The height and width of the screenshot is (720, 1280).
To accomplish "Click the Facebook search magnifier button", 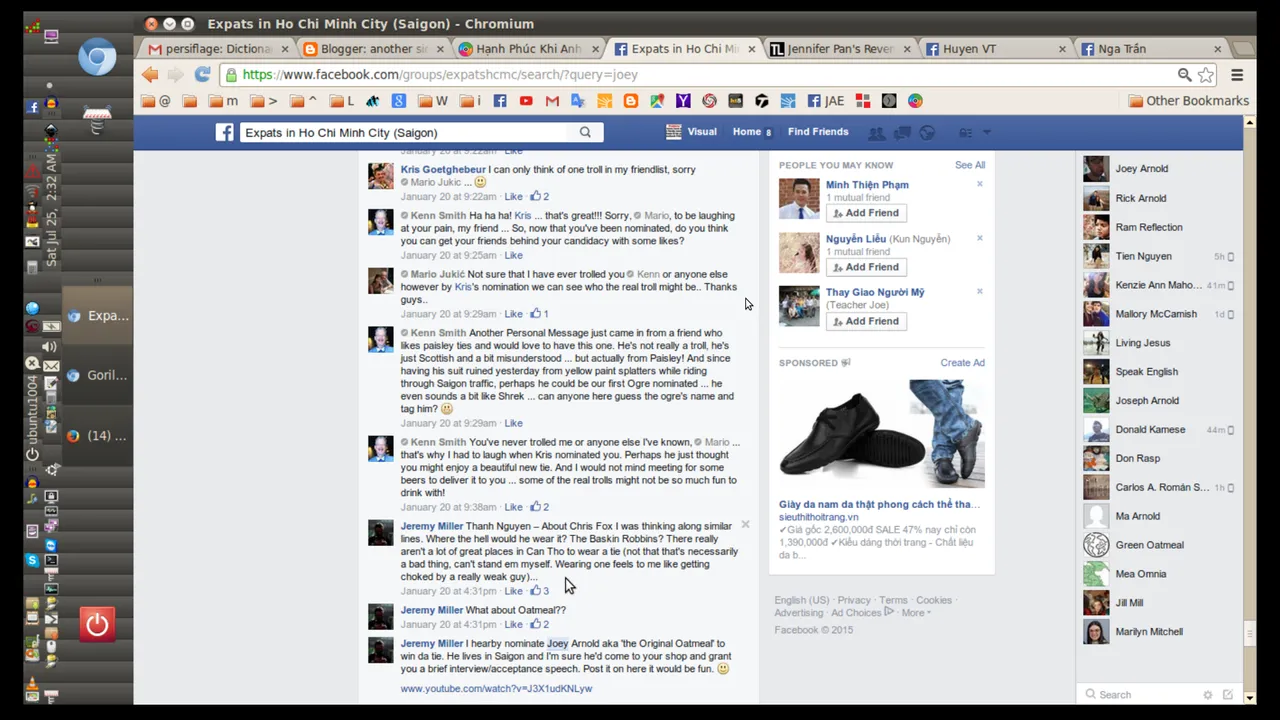I will point(585,132).
